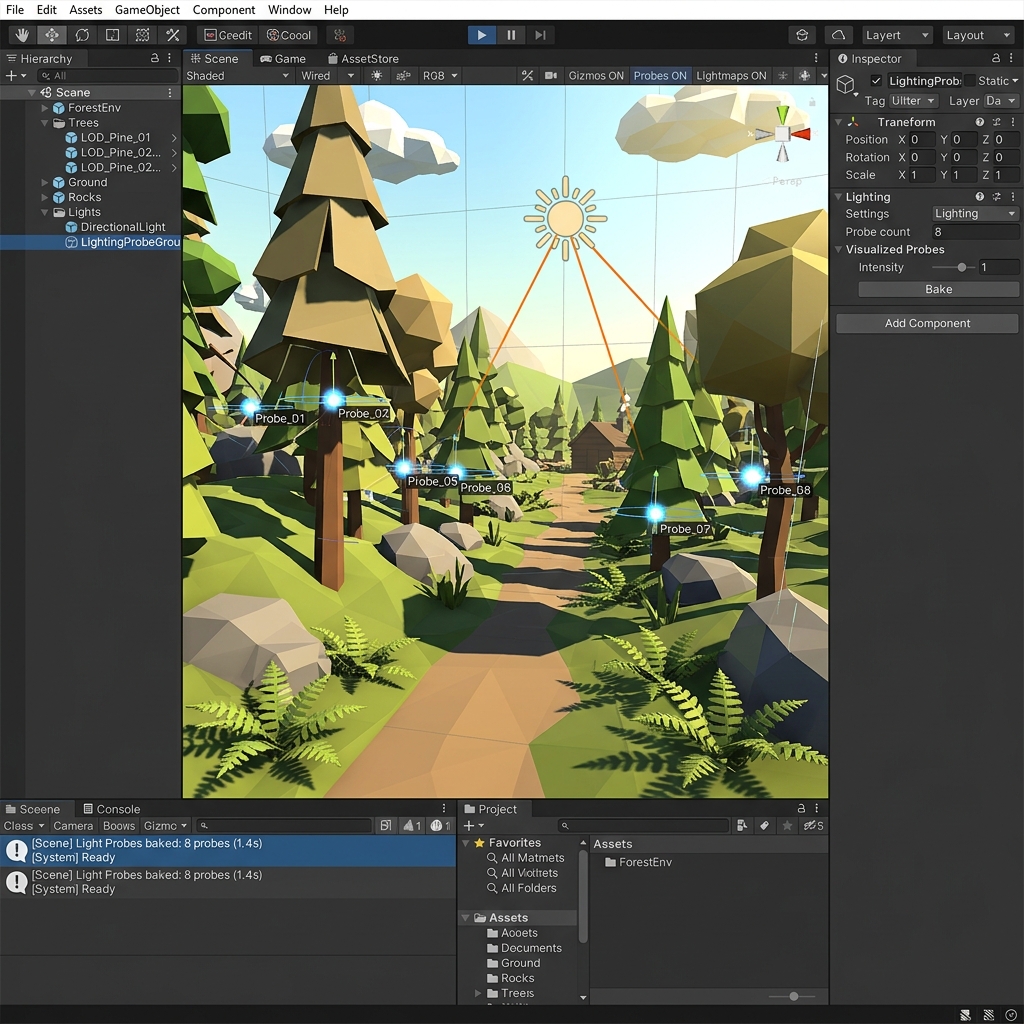Click the Play button
Screen dimensions: 1024x1024
click(481, 35)
